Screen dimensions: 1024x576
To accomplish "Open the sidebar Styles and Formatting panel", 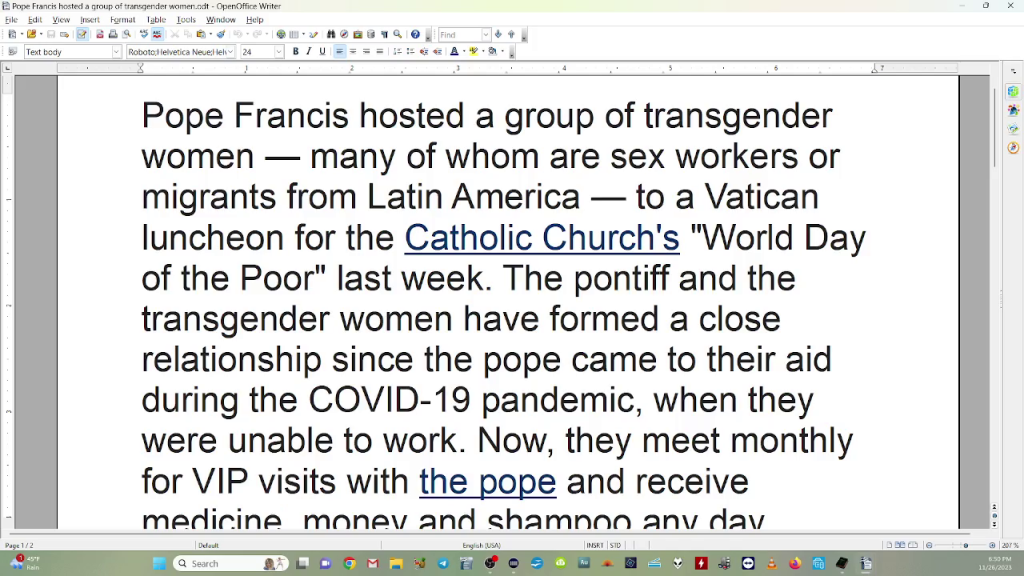I will [x=1013, y=110].
